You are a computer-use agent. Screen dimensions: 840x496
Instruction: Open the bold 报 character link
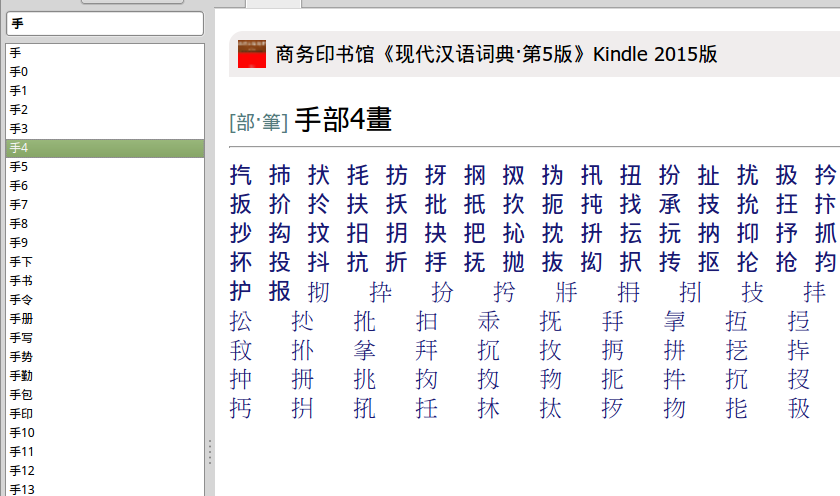coord(280,291)
